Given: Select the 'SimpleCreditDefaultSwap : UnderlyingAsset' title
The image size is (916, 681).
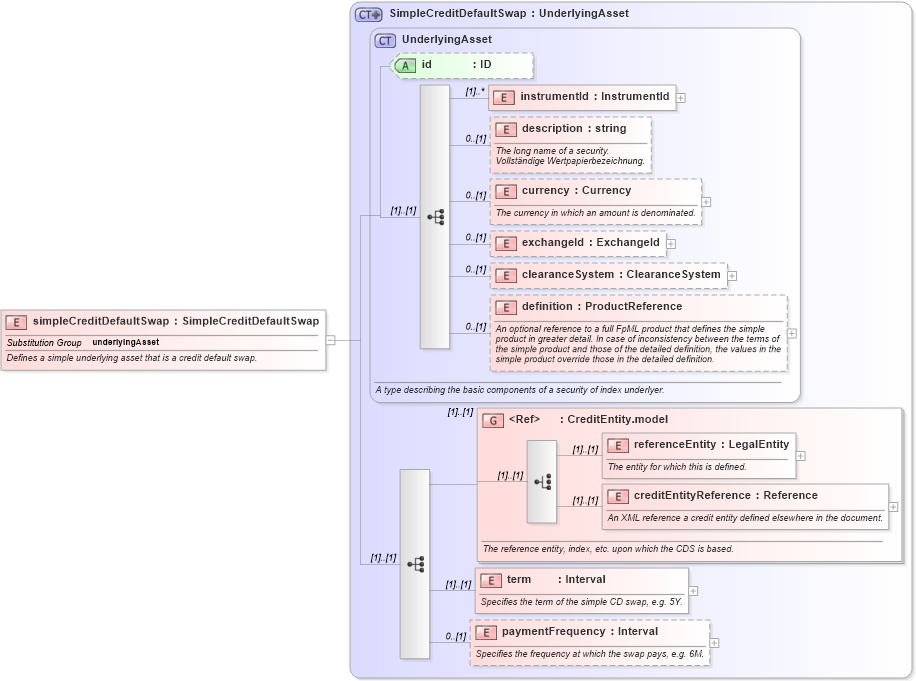Looking at the screenshot, I should (509, 13).
